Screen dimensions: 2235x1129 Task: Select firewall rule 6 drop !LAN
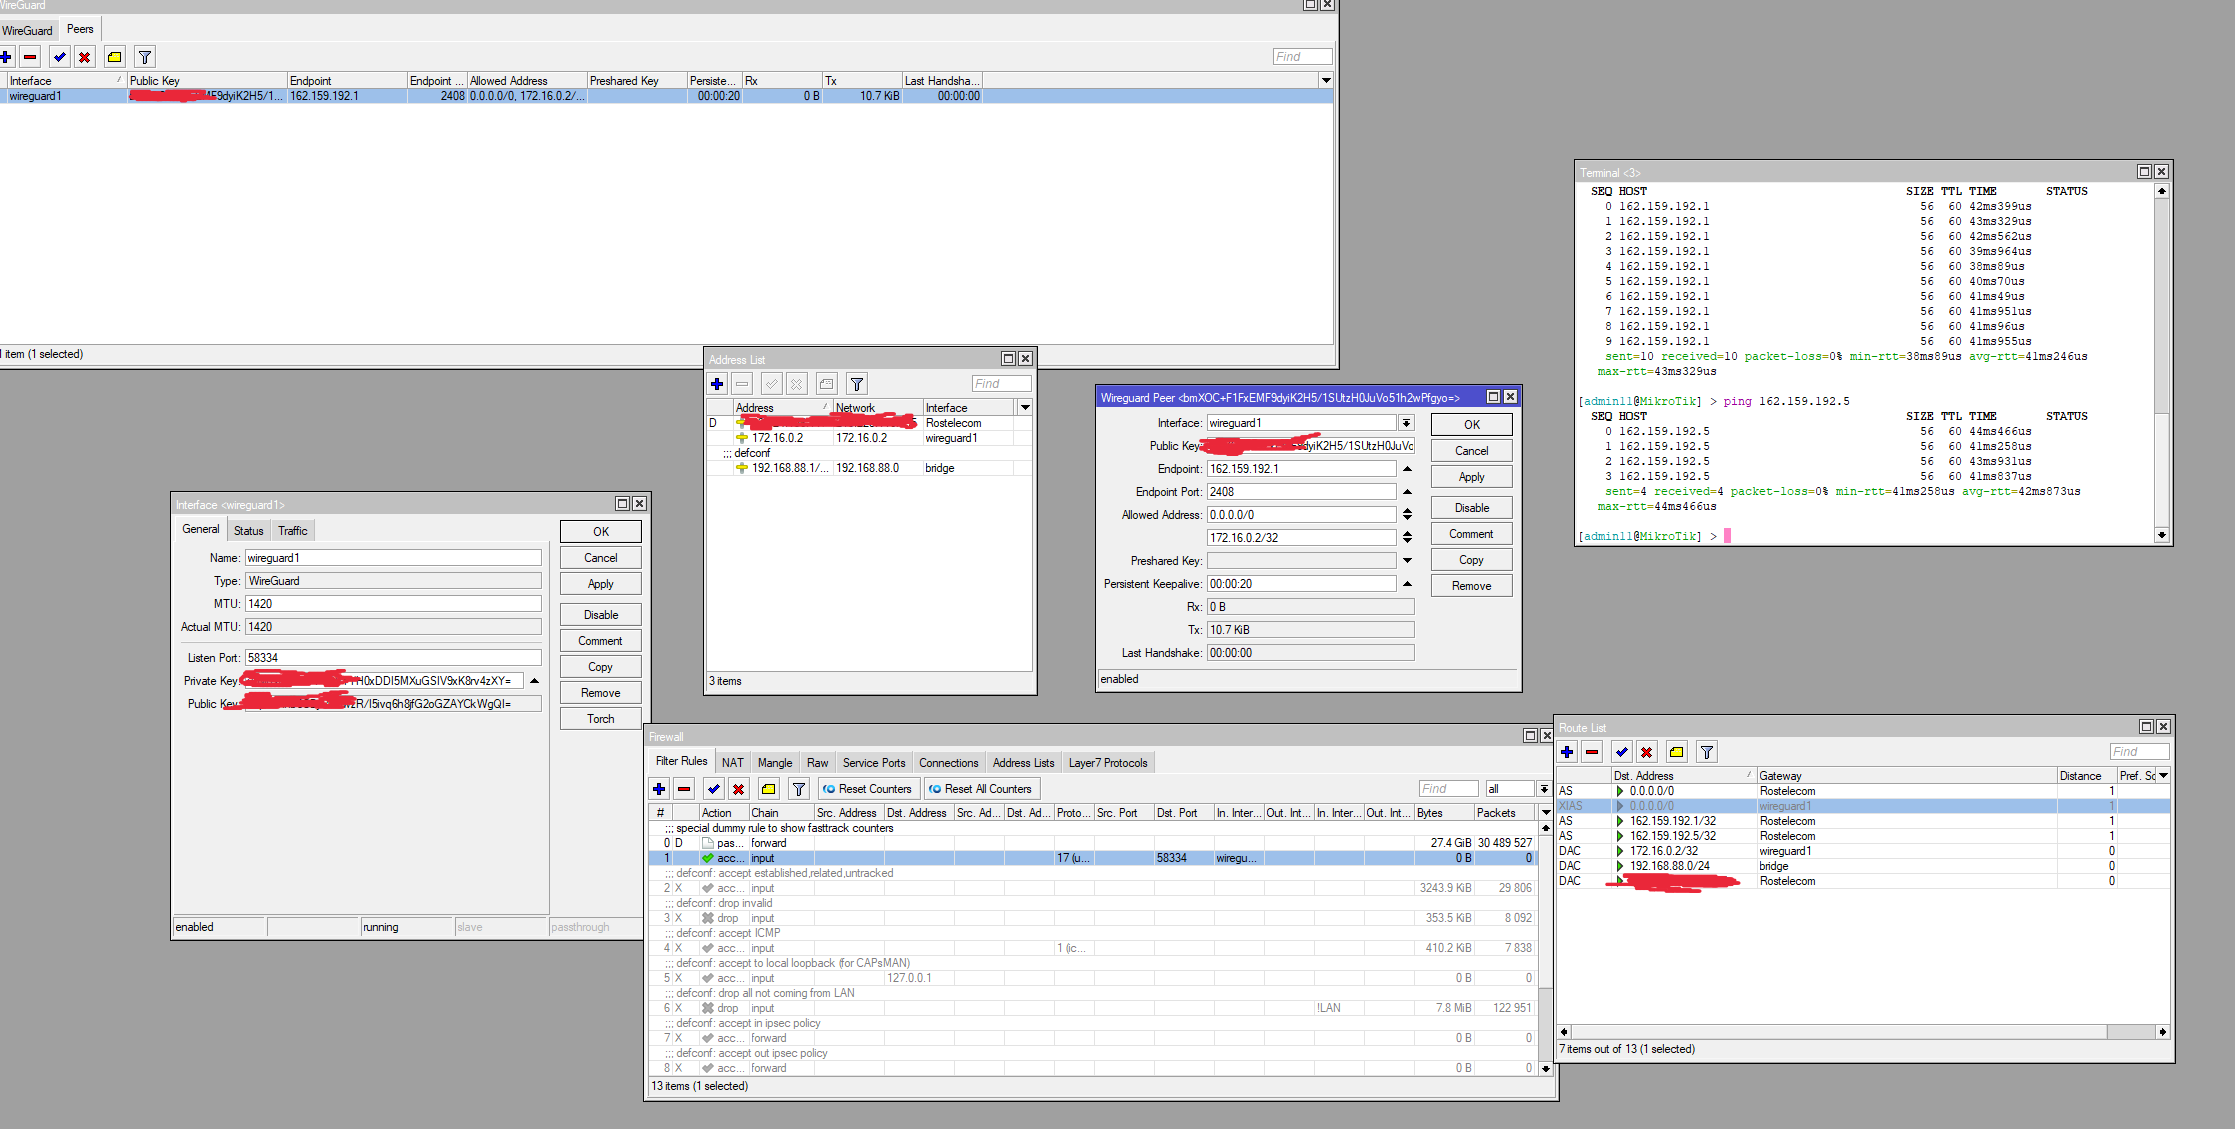[x=1095, y=1008]
